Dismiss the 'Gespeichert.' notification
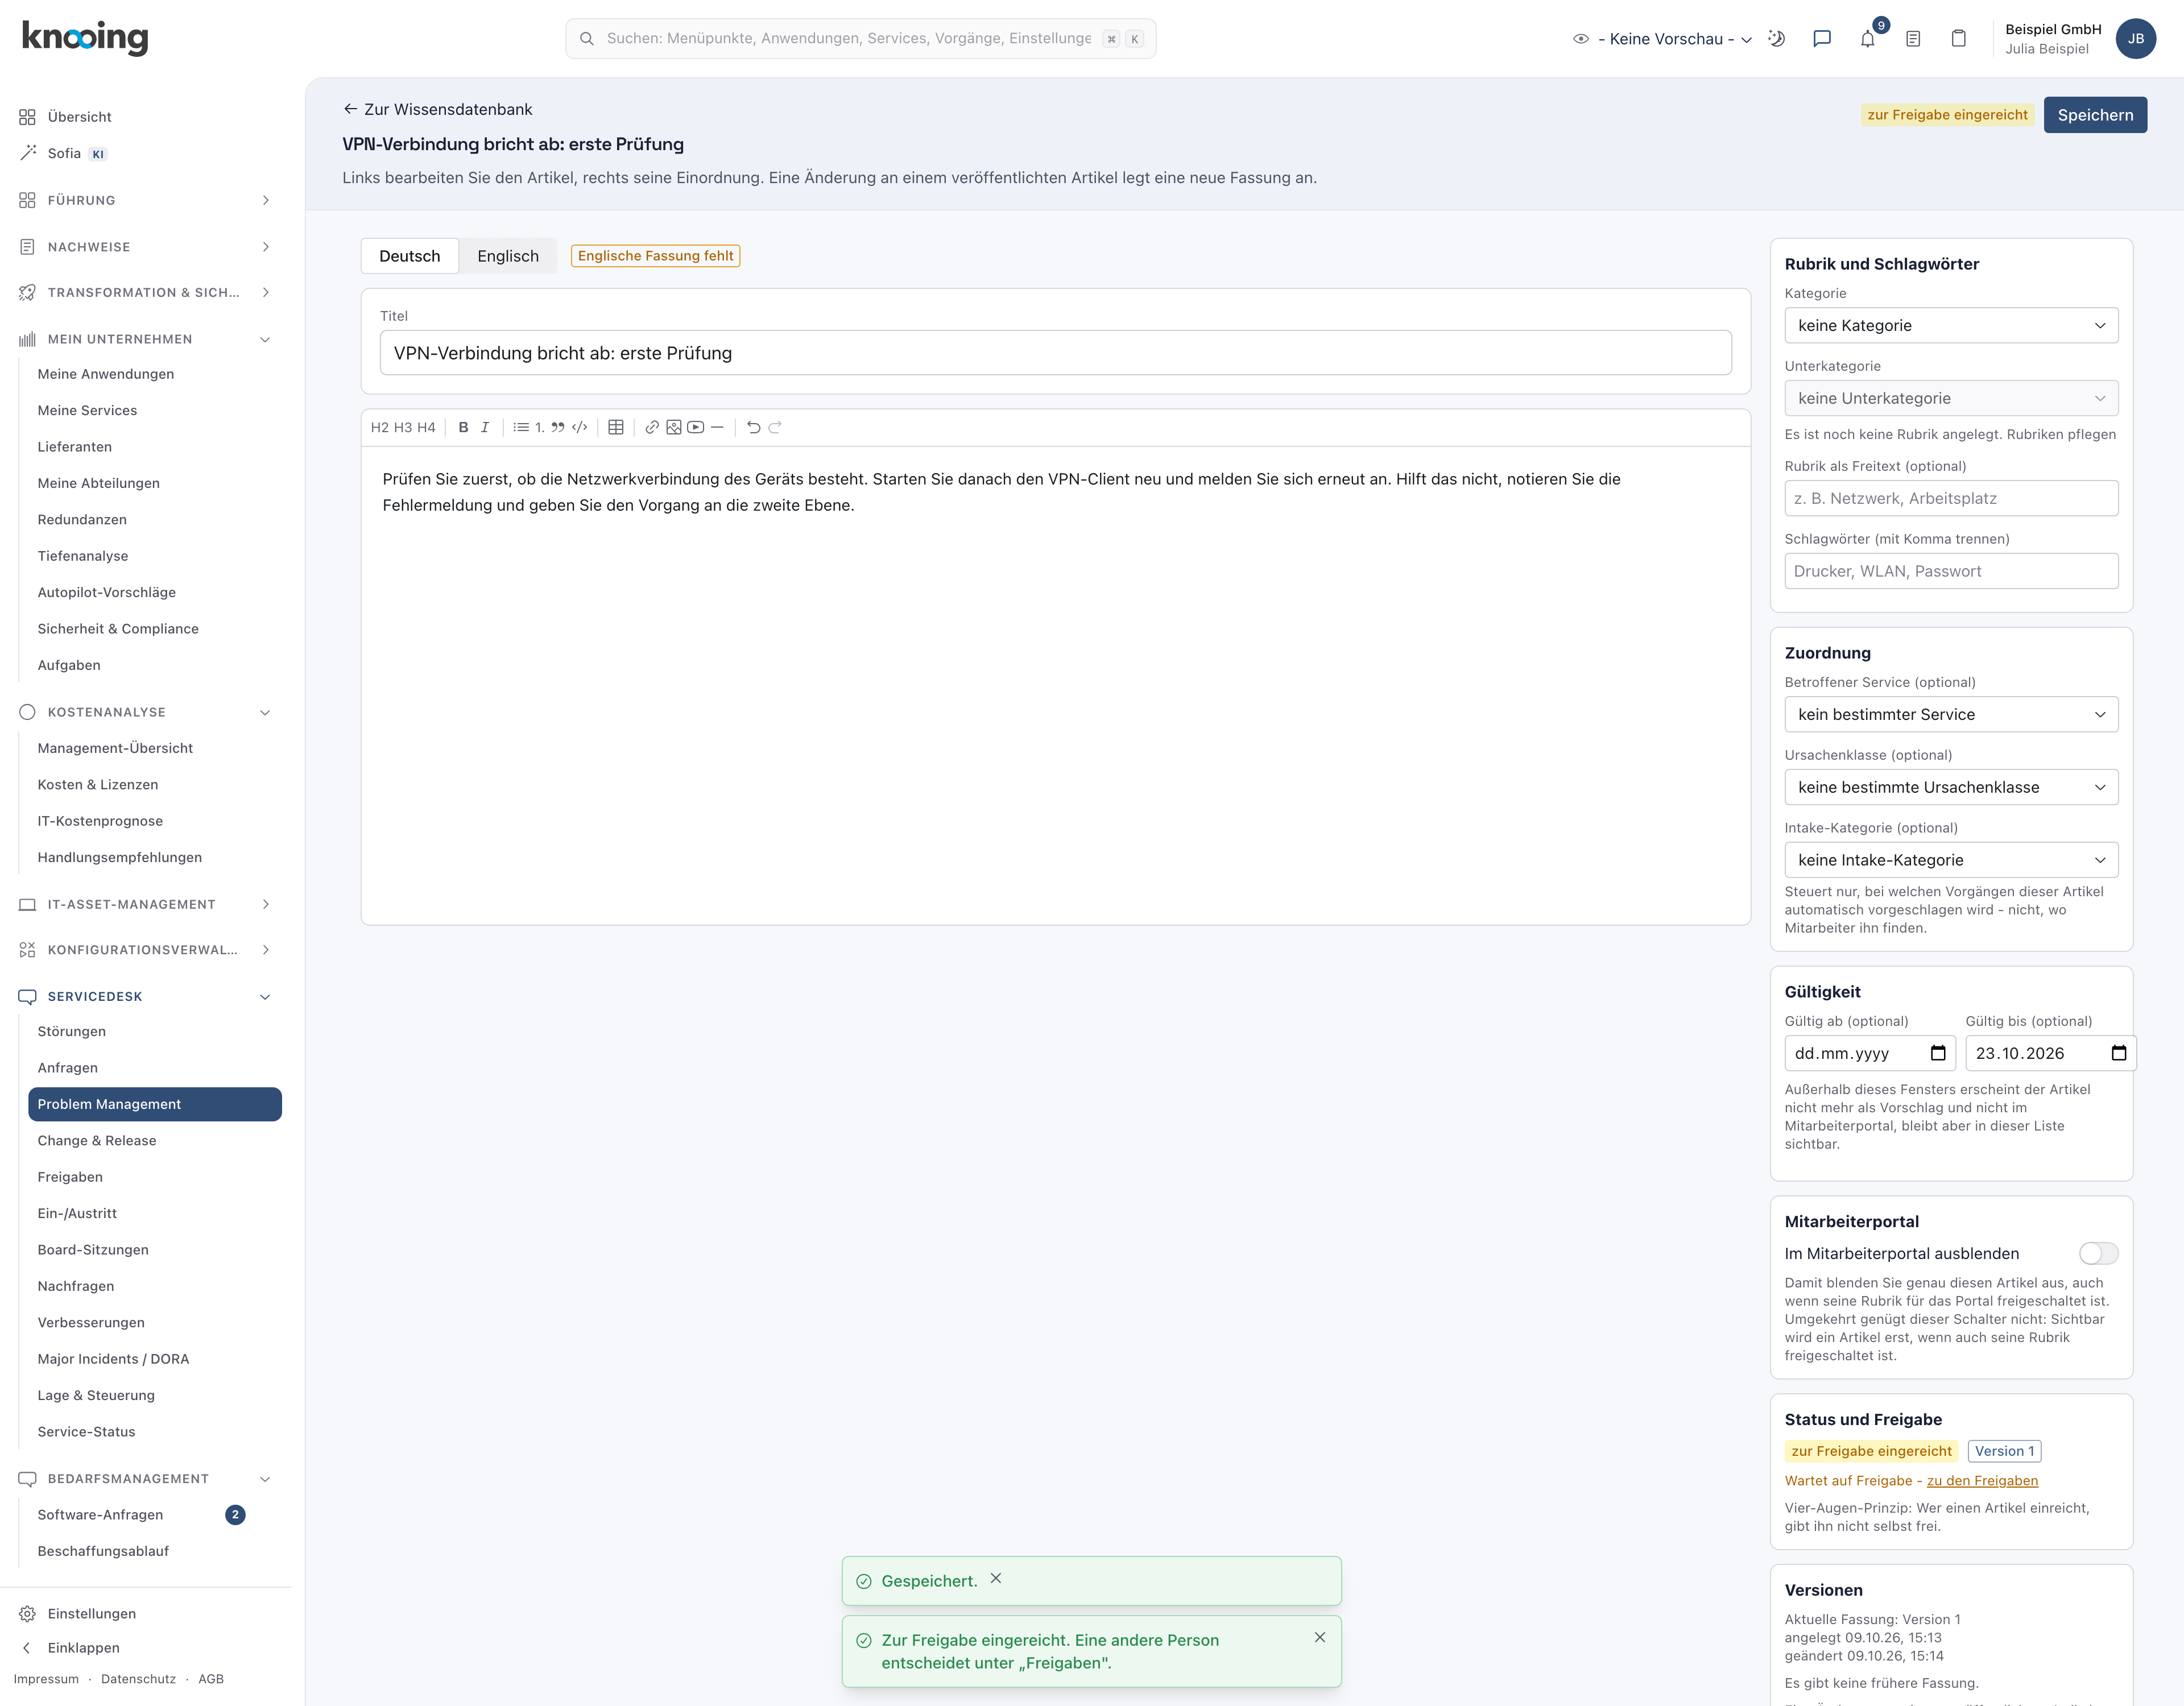Screen dimensions: 2184x1706 (x=995, y=1578)
